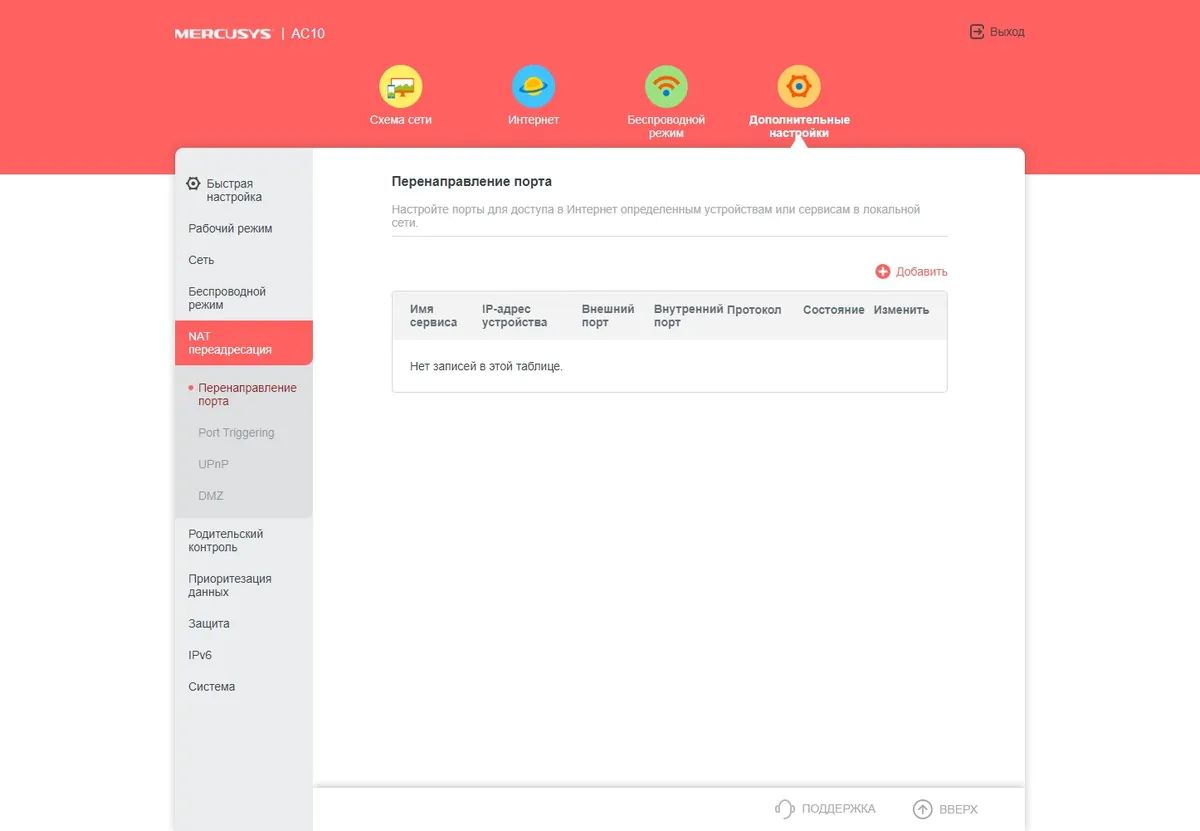
Task: Click the plus icon next to Добавить
Action: coord(883,272)
